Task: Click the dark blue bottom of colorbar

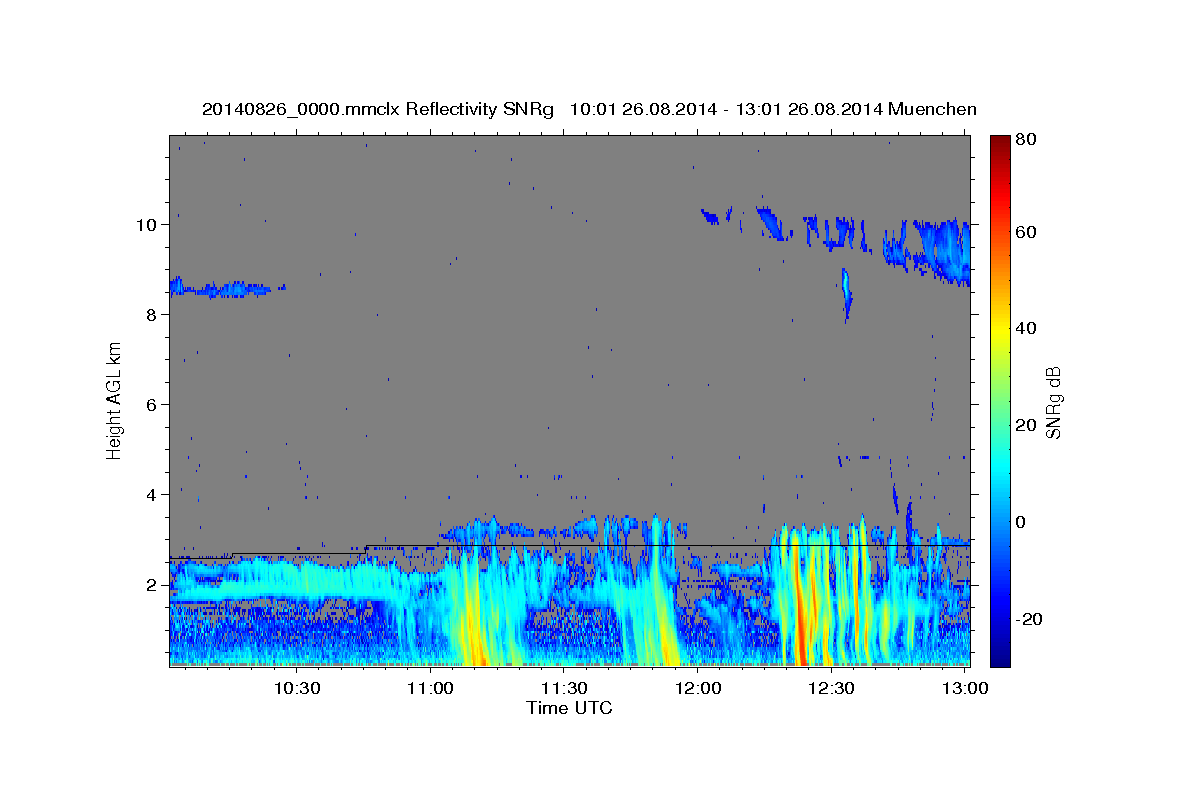Action: 1000,655
